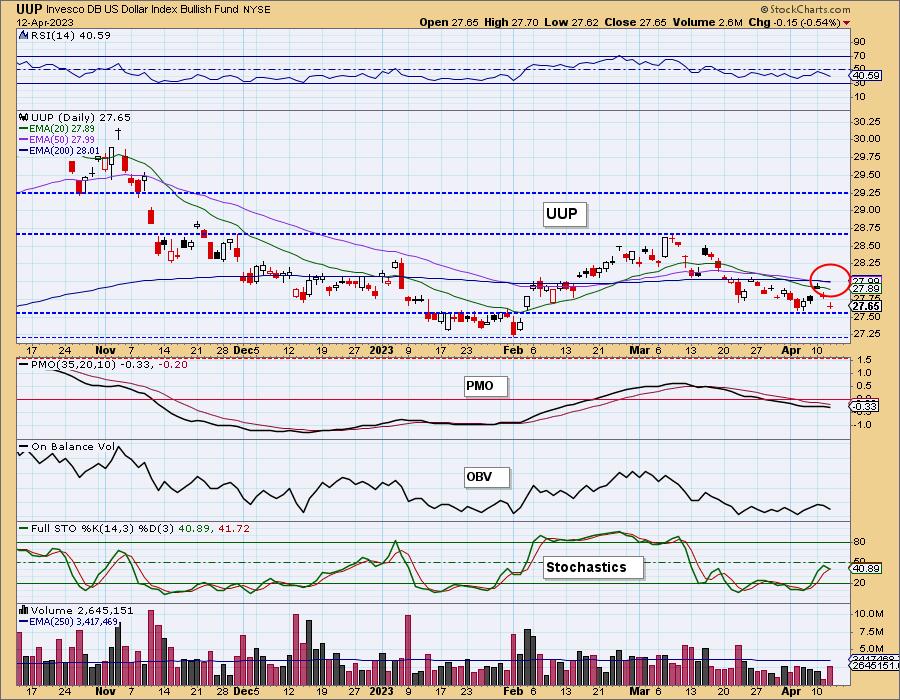
Task: Click the 40.59 RSI value tag on the axis
Action: pyautogui.click(x=866, y=75)
